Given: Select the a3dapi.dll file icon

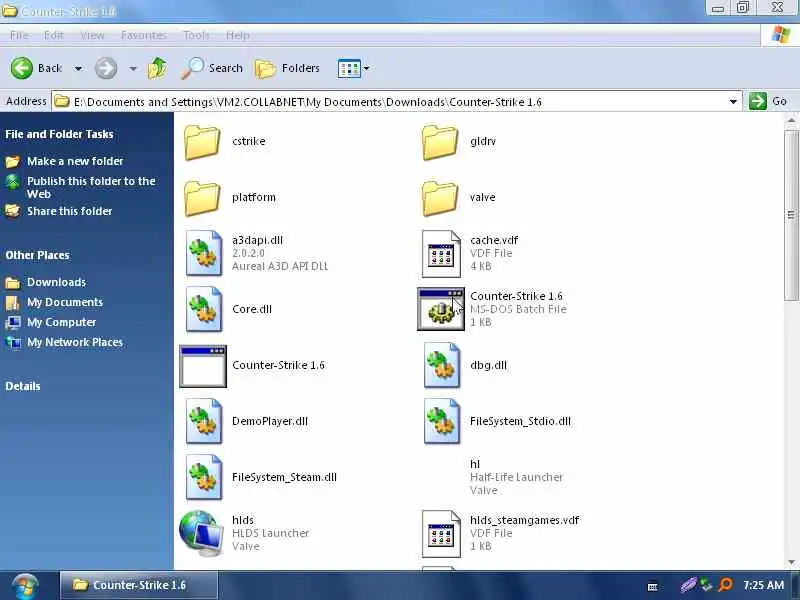Looking at the screenshot, I should (x=204, y=253).
